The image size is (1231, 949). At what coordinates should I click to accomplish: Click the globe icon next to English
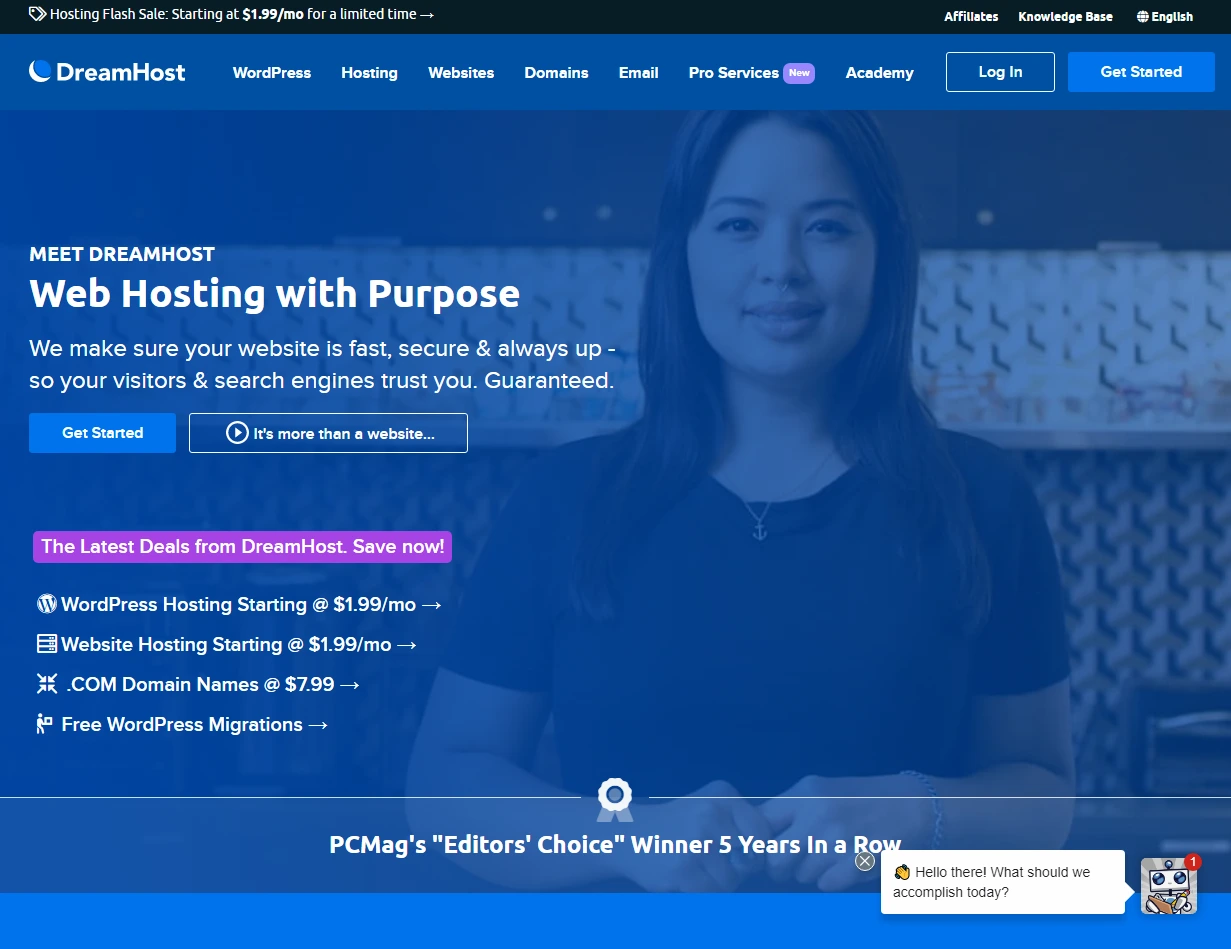pos(1143,17)
